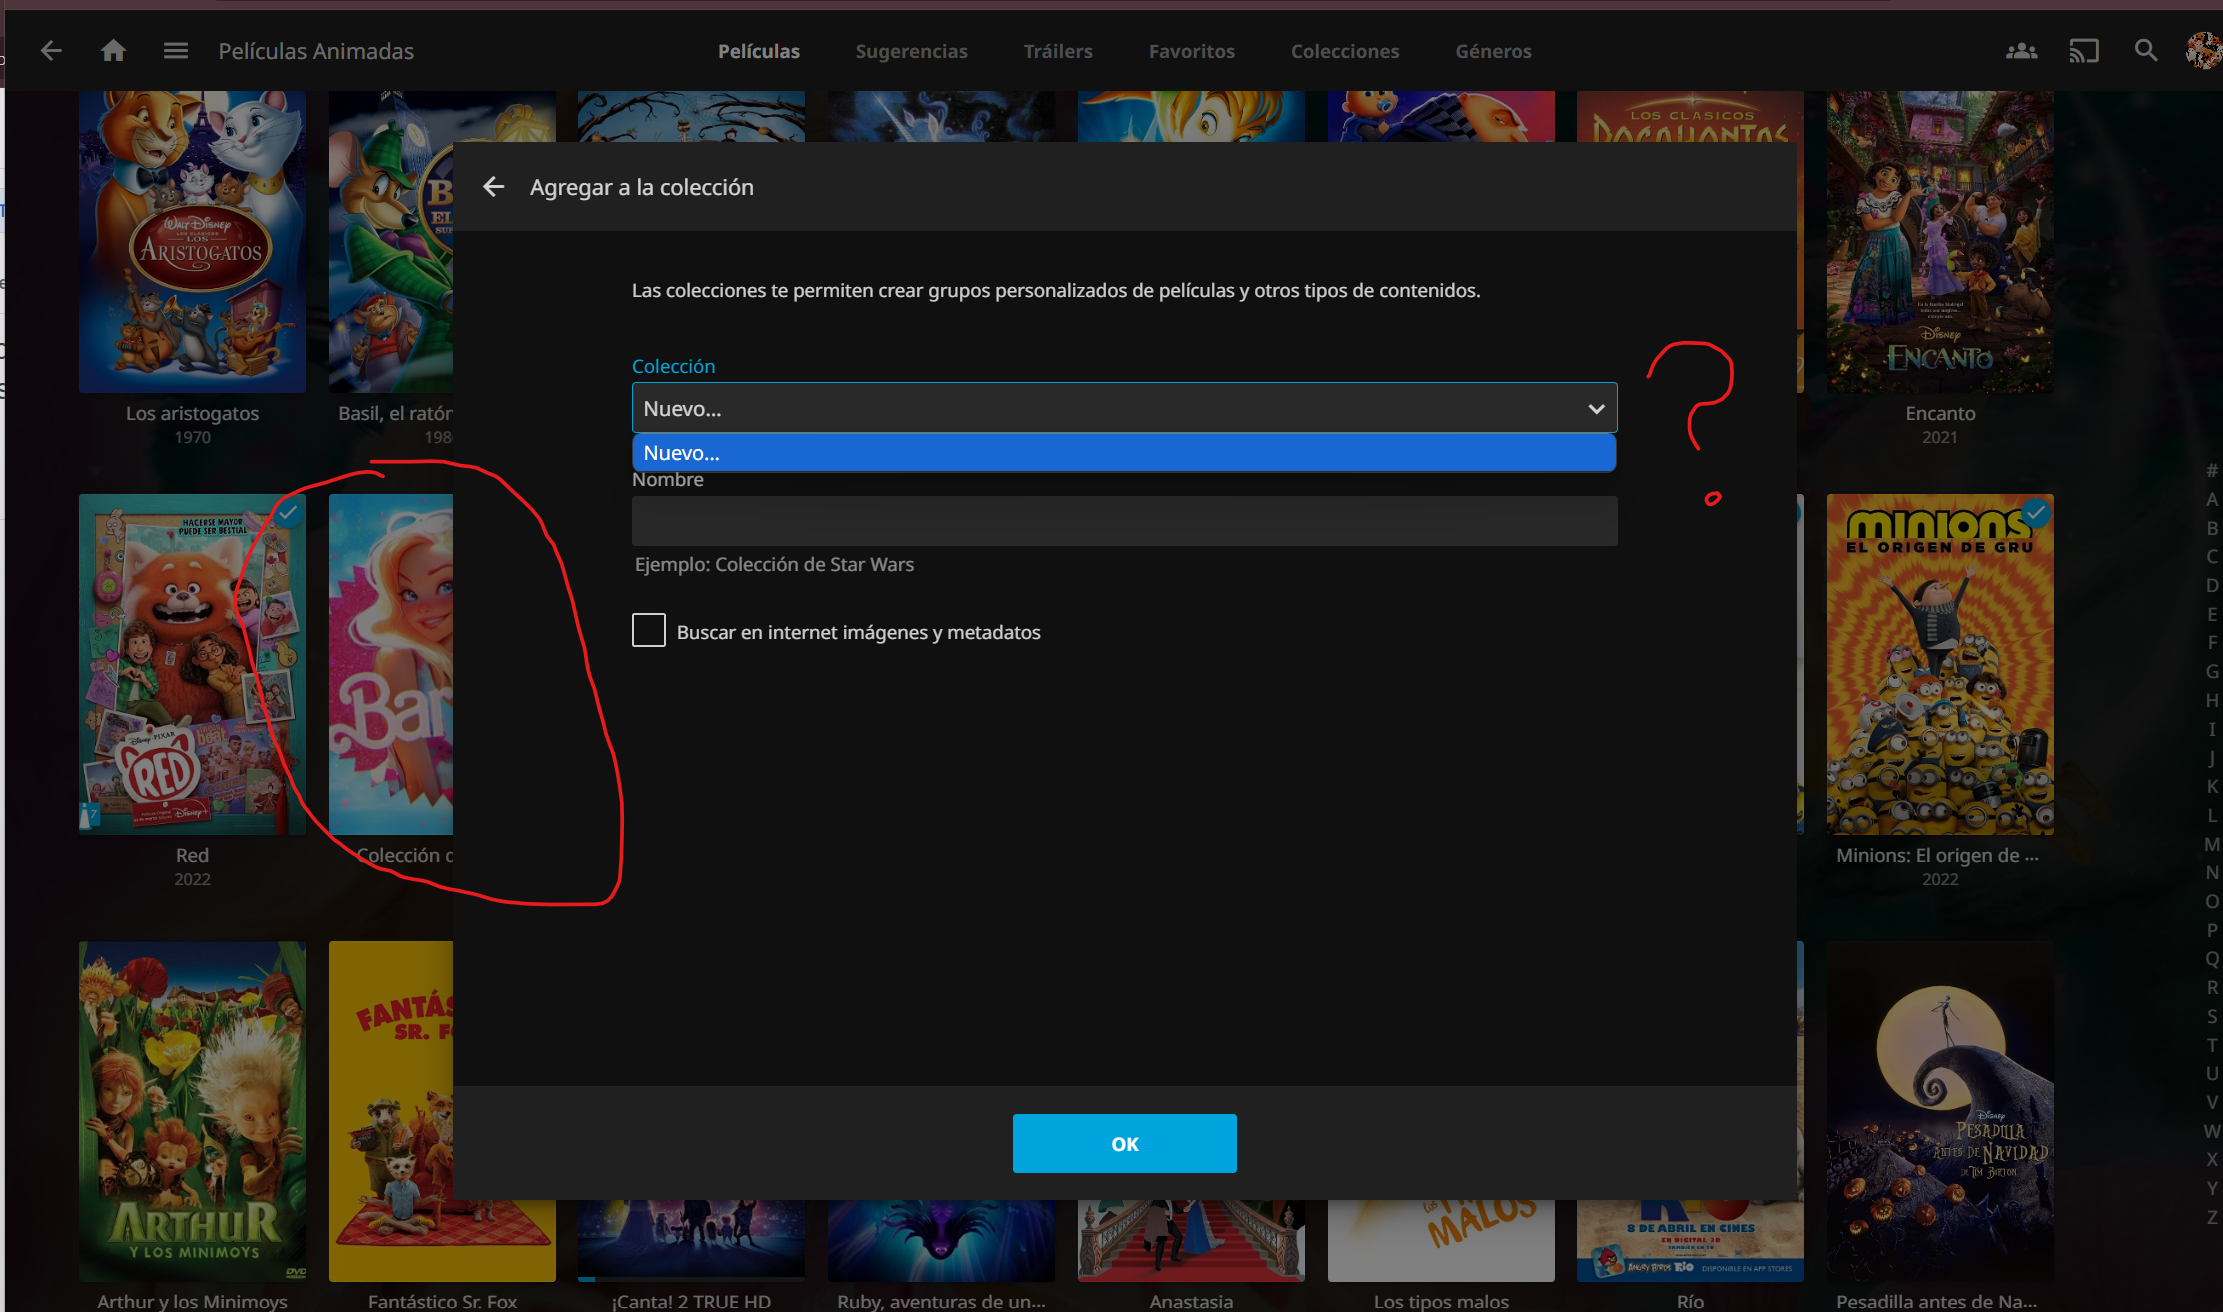Toggle selection checkmark on Minions poster
Viewport: 2223px width, 1312px height.
(2035, 513)
